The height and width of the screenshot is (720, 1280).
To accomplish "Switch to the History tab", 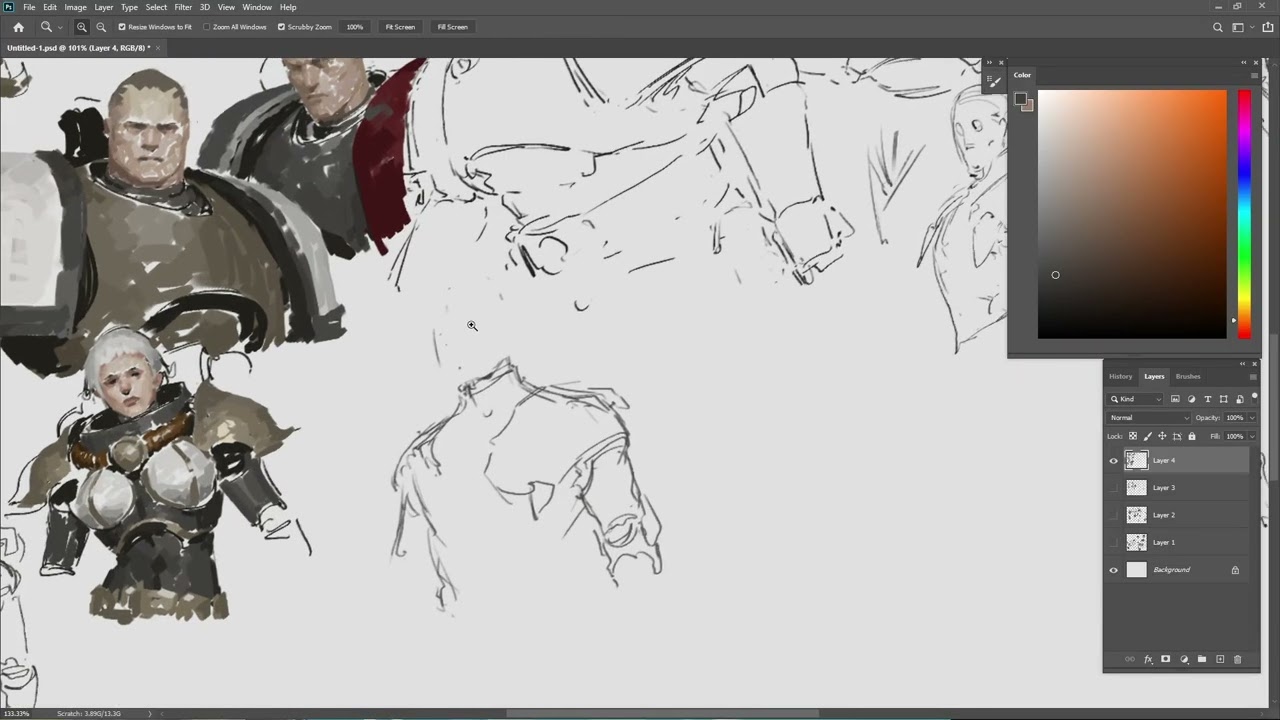I will (1120, 377).
